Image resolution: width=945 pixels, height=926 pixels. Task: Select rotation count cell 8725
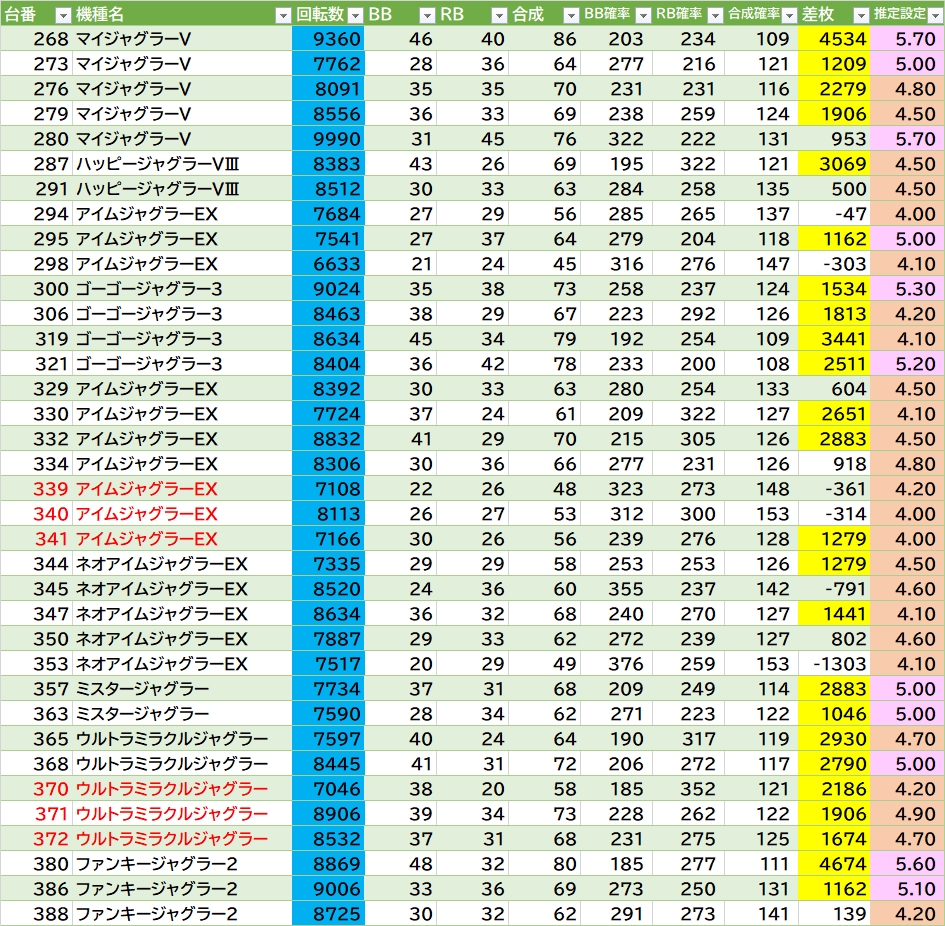pos(328,914)
